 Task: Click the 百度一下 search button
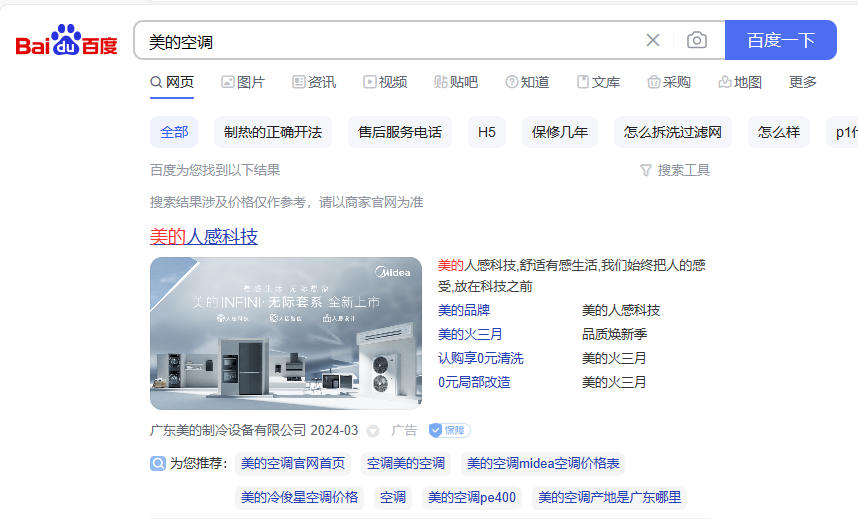(x=781, y=40)
